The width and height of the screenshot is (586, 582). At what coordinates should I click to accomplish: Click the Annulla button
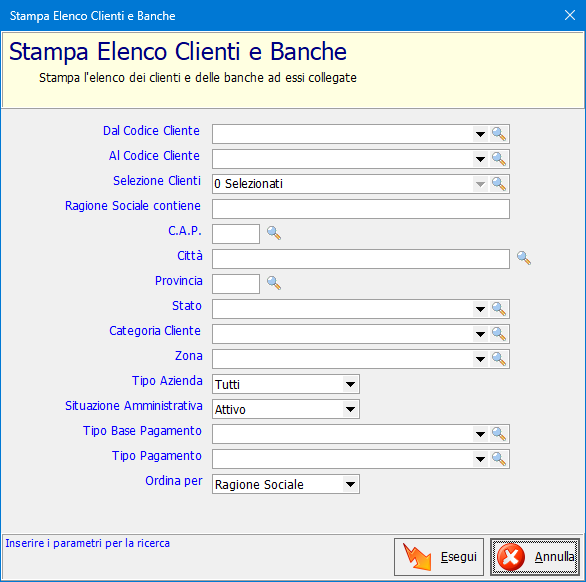[x=535, y=557]
